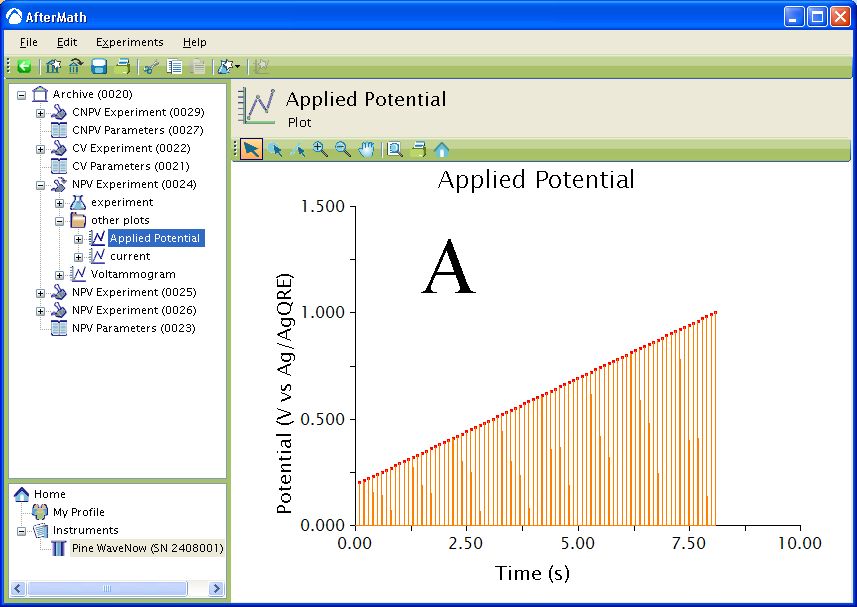Select the experiment tree item

click(122, 202)
